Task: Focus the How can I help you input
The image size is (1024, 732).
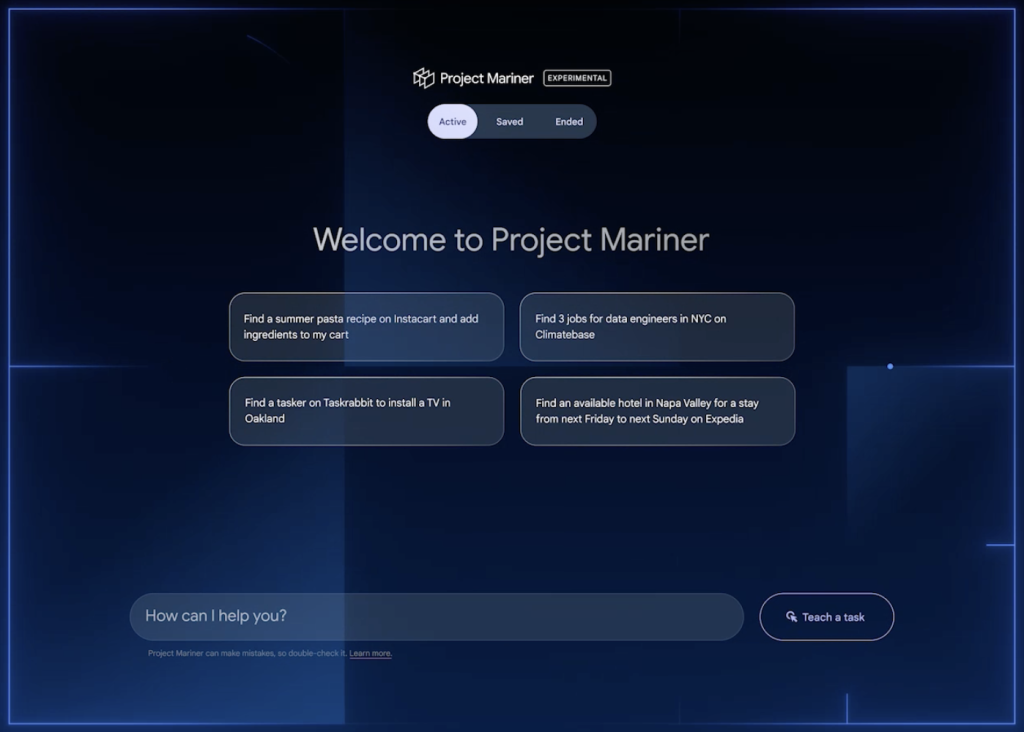Action: click(436, 616)
